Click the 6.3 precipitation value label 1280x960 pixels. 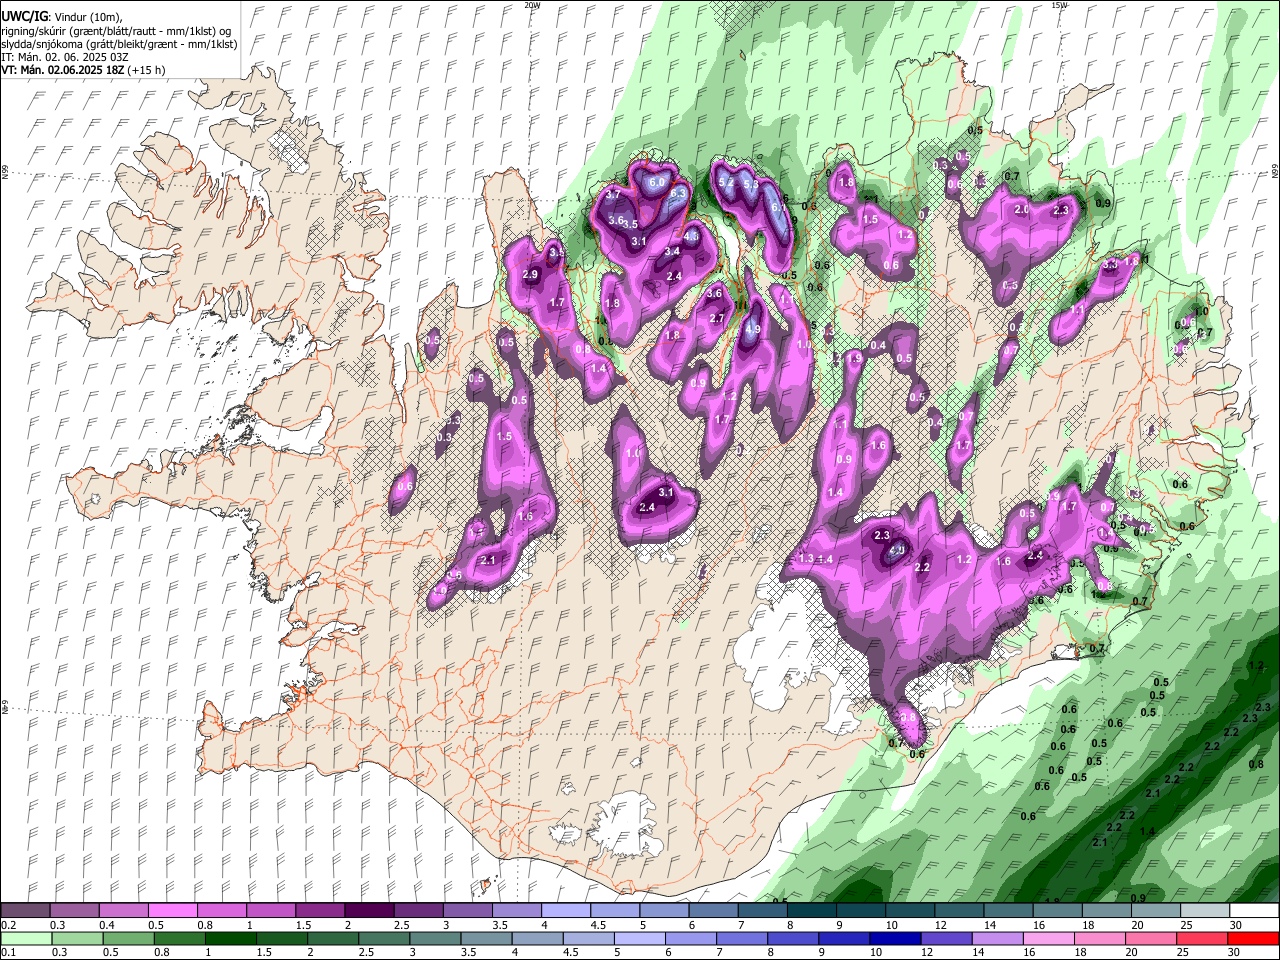coord(678,193)
